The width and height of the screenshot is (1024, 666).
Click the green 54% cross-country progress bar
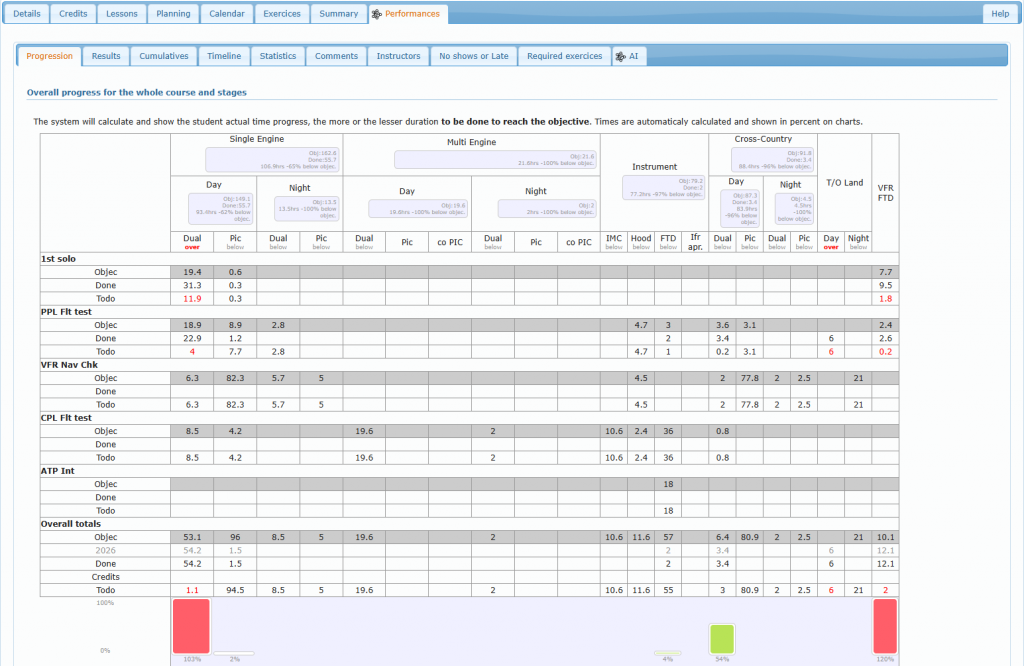(722, 639)
